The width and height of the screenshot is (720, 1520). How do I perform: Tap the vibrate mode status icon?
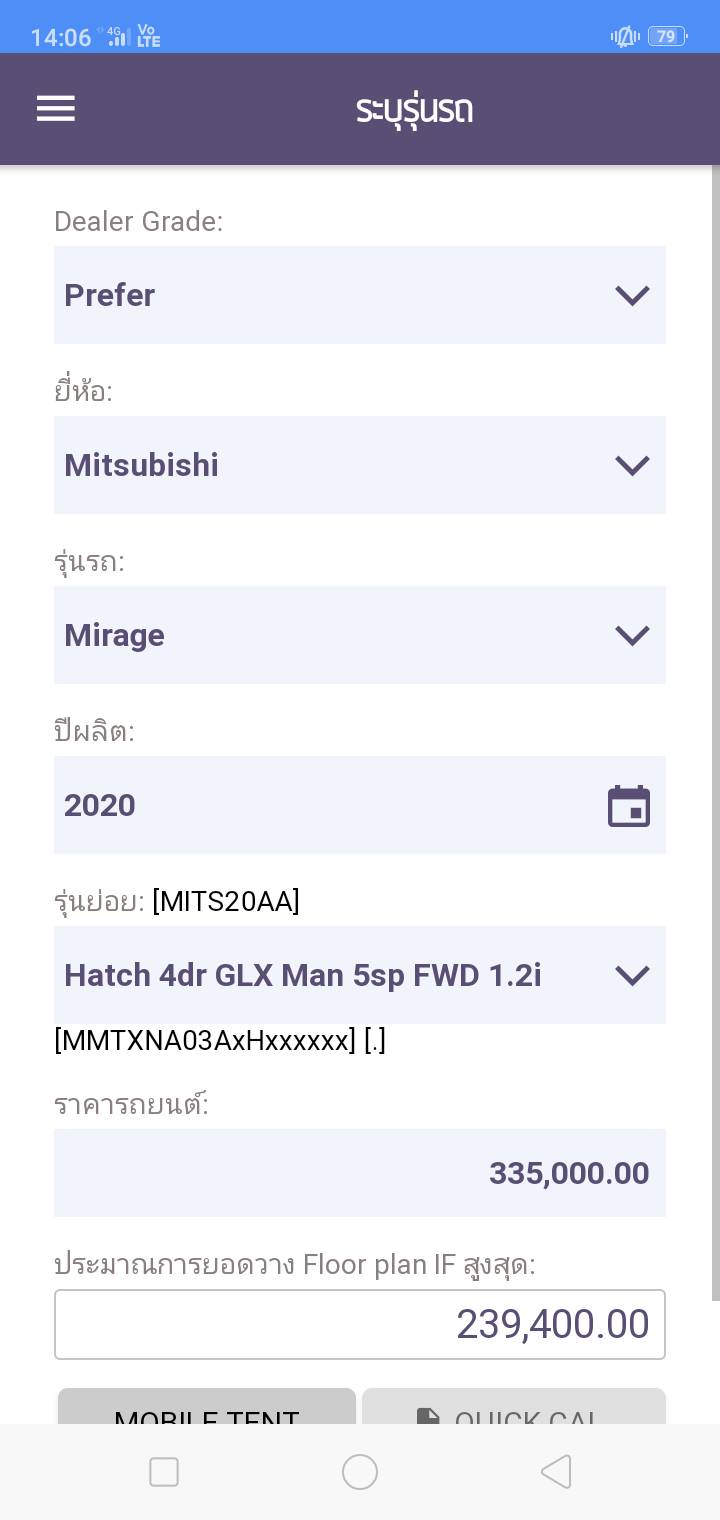point(625,37)
